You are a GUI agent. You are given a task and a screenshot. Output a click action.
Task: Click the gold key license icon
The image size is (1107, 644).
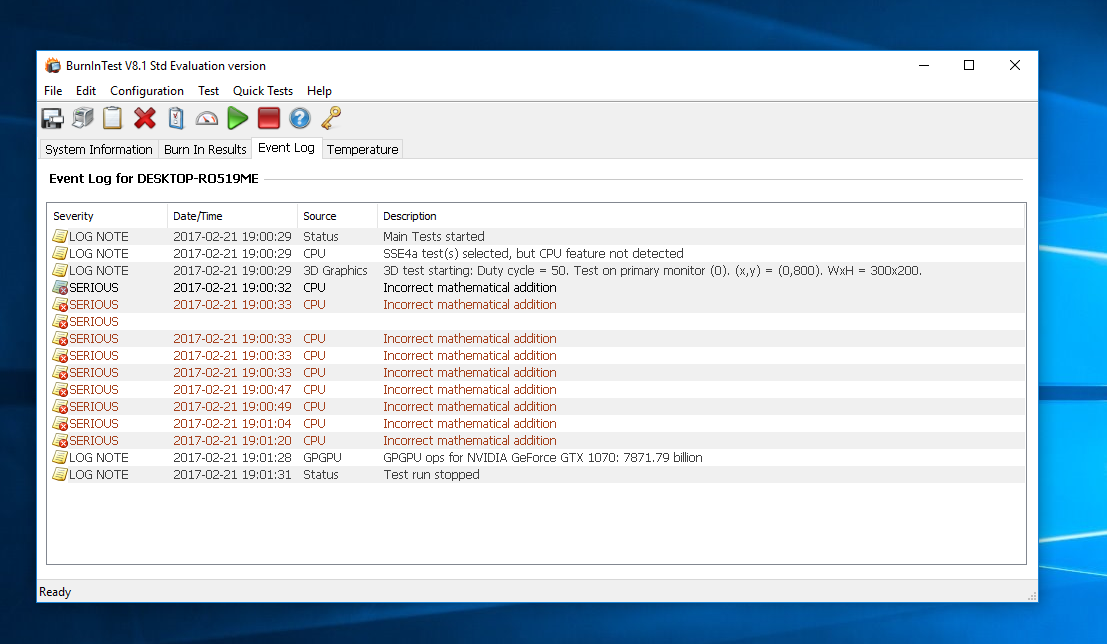click(331, 118)
